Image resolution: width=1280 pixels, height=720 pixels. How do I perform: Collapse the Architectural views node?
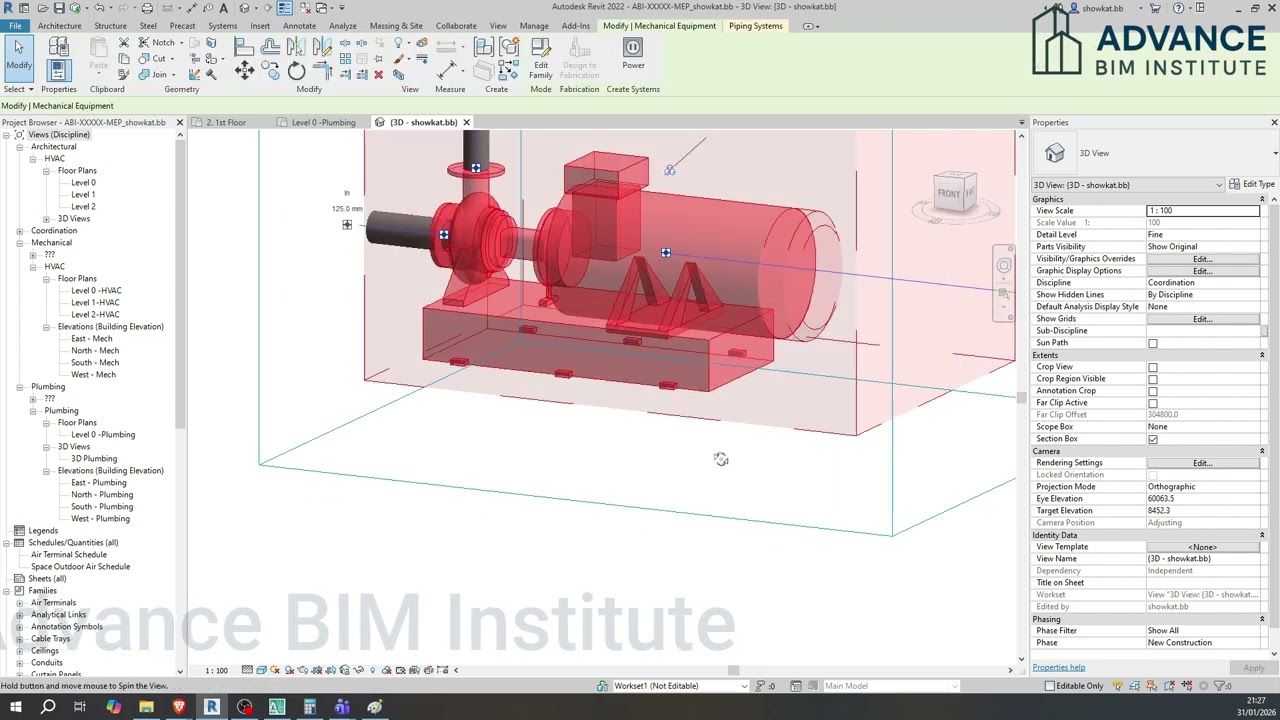tap(20, 147)
